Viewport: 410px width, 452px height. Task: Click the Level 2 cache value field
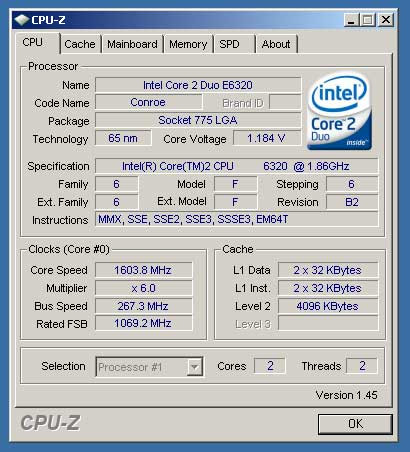tap(328, 306)
